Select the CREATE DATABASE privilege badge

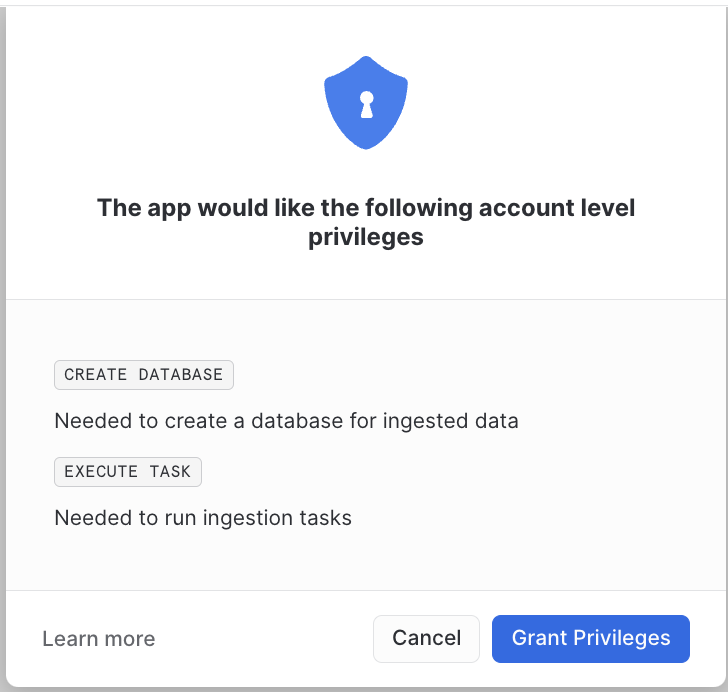click(144, 375)
